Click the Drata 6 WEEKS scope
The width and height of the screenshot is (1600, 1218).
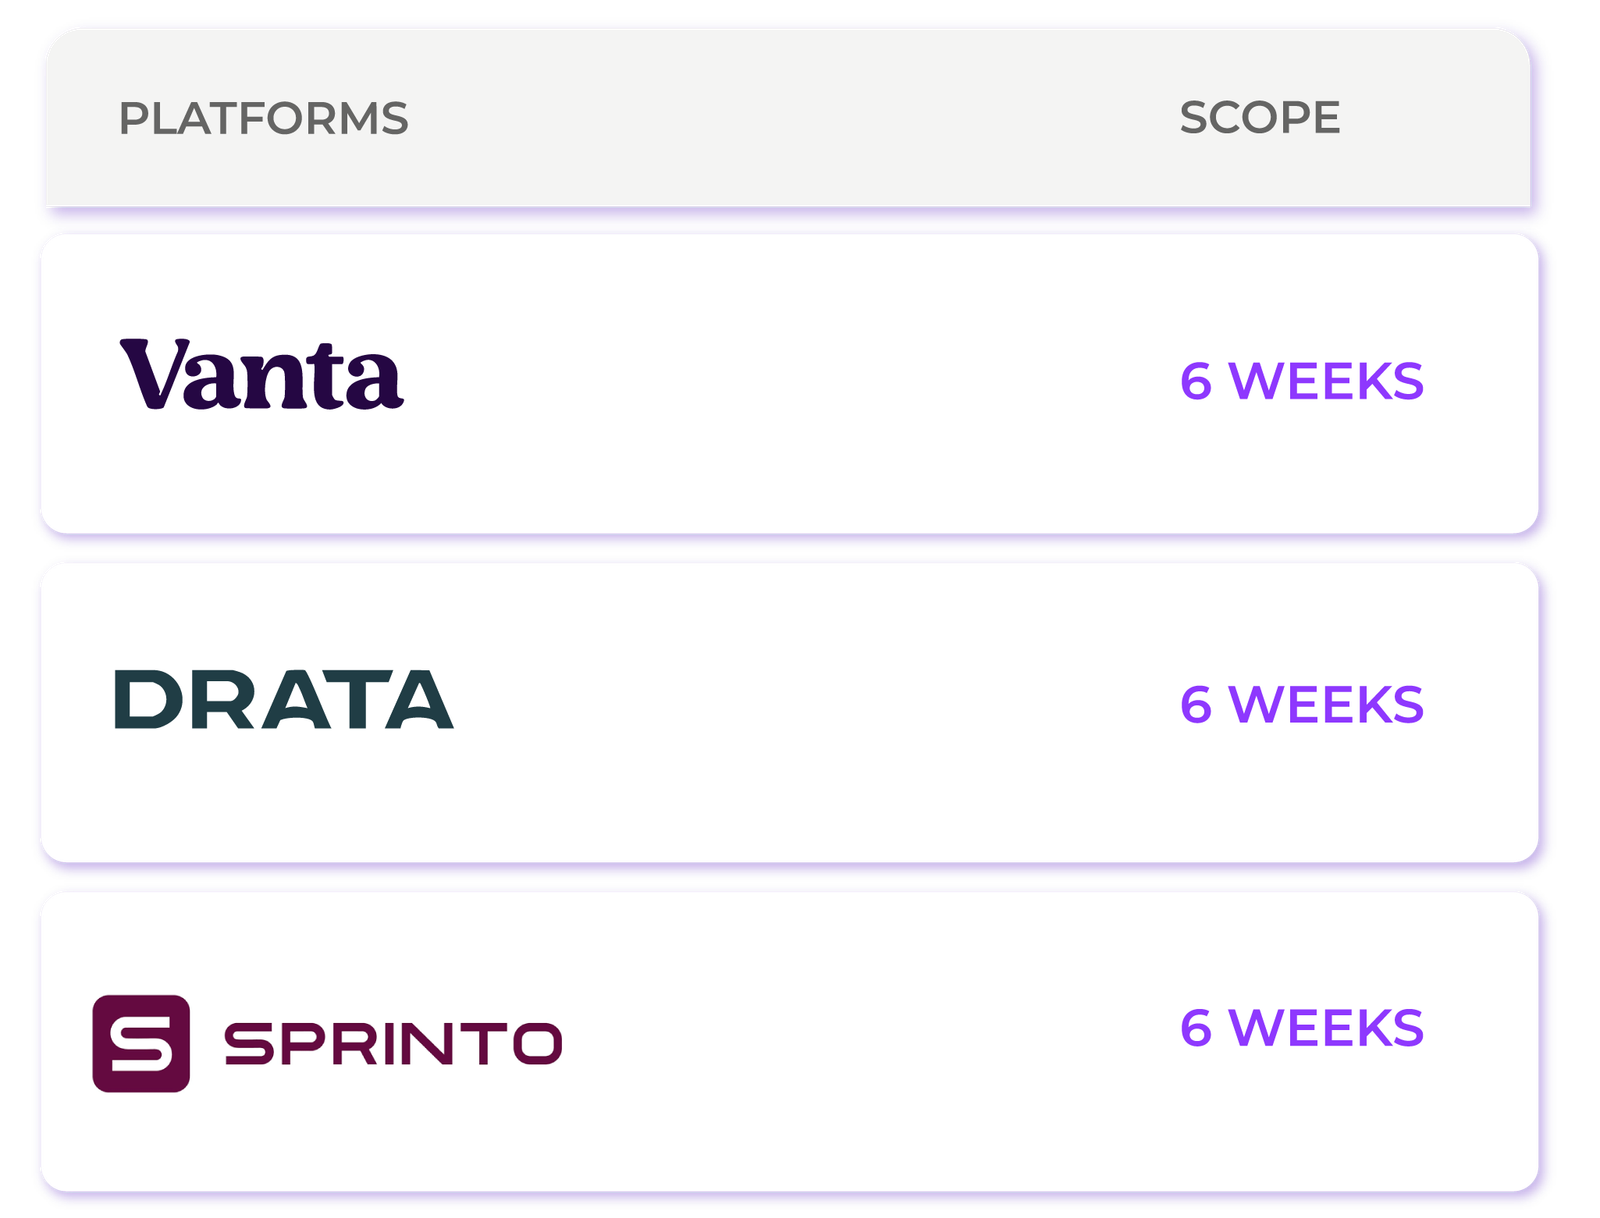point(1301,704)
